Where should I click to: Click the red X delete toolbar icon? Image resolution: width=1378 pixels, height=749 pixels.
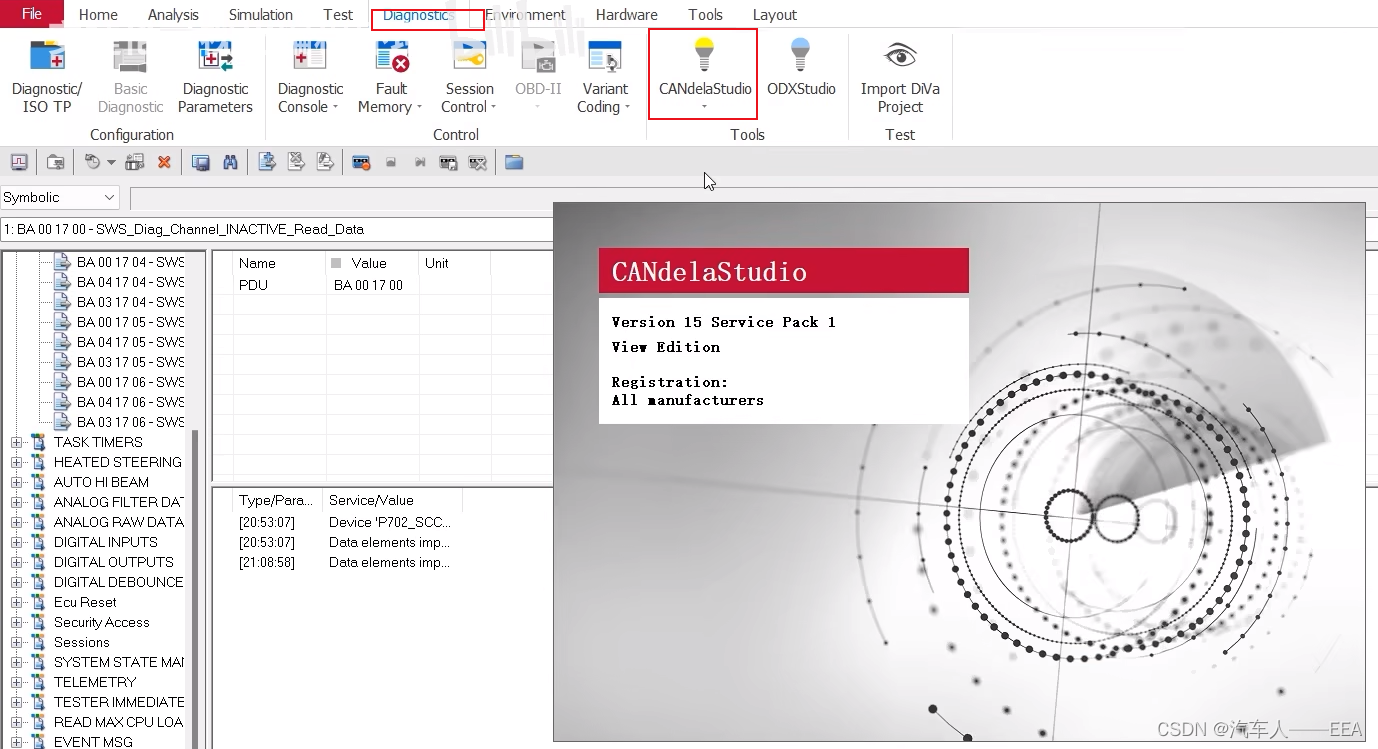(164, 162)
